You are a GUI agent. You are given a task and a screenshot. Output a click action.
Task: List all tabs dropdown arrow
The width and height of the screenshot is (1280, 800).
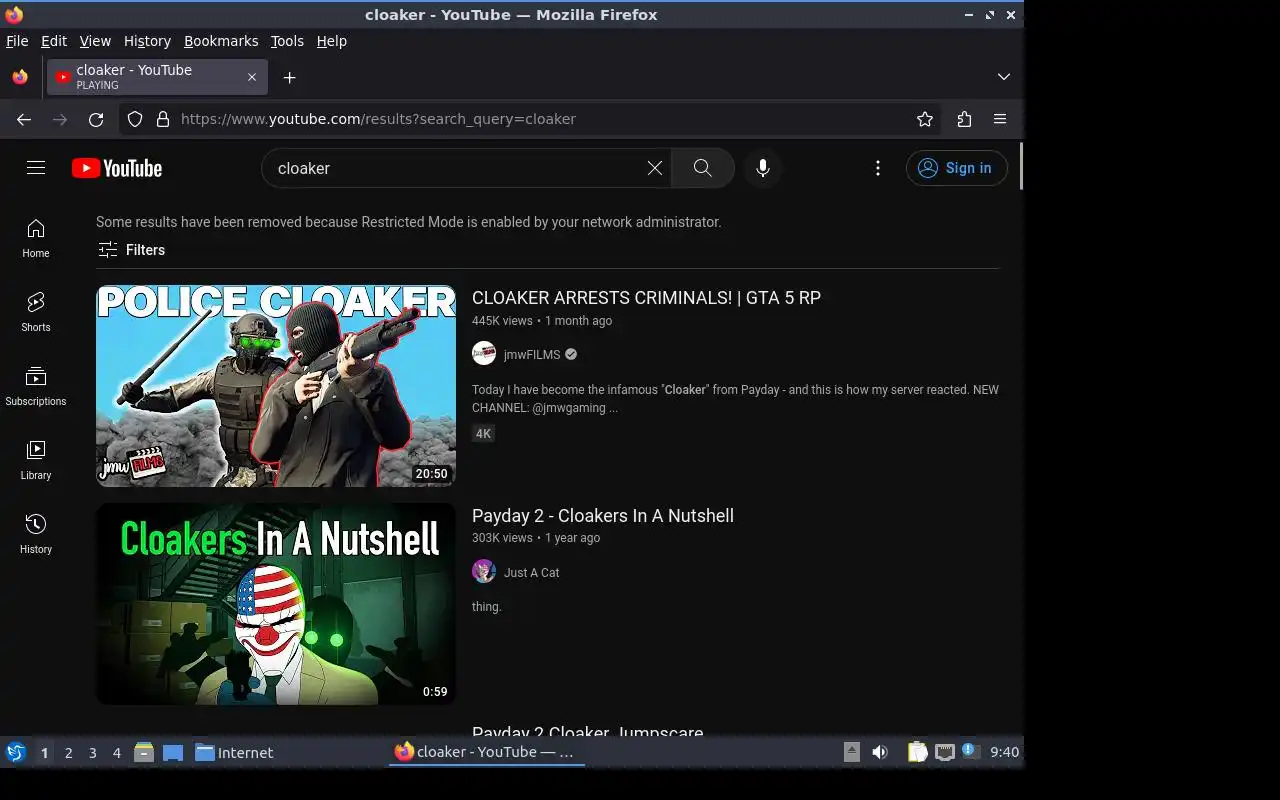click(1004, 77)
